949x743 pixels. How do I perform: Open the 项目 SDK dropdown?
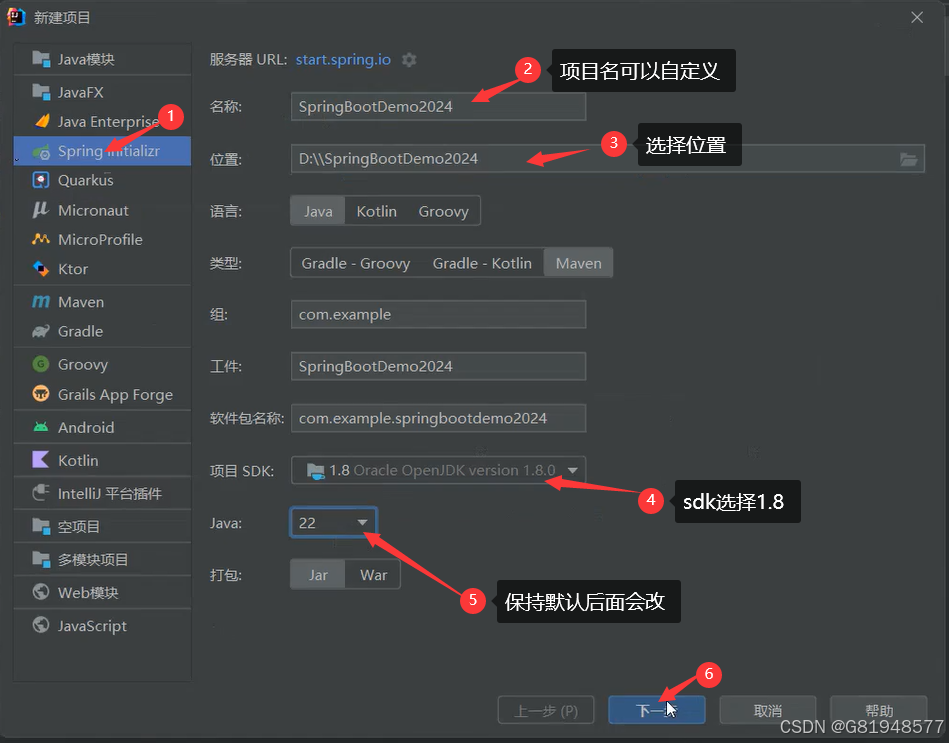point(438,470)
